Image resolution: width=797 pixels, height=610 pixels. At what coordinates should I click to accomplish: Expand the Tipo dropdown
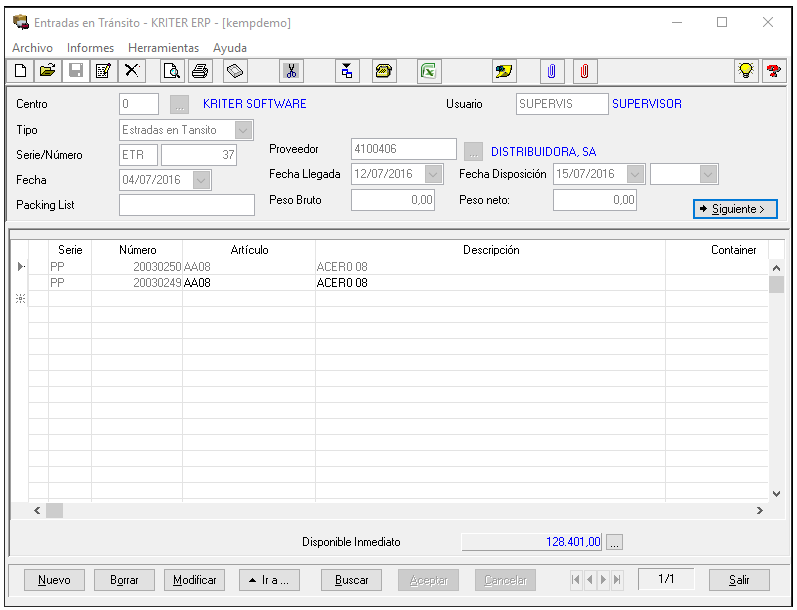[244, 130]
